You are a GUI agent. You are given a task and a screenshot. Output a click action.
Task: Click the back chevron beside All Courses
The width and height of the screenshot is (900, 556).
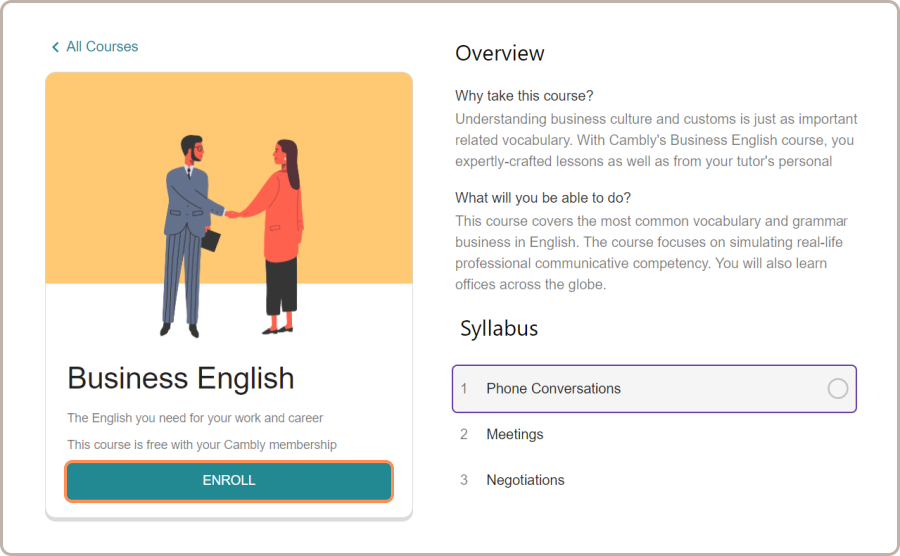click(56, 47)
